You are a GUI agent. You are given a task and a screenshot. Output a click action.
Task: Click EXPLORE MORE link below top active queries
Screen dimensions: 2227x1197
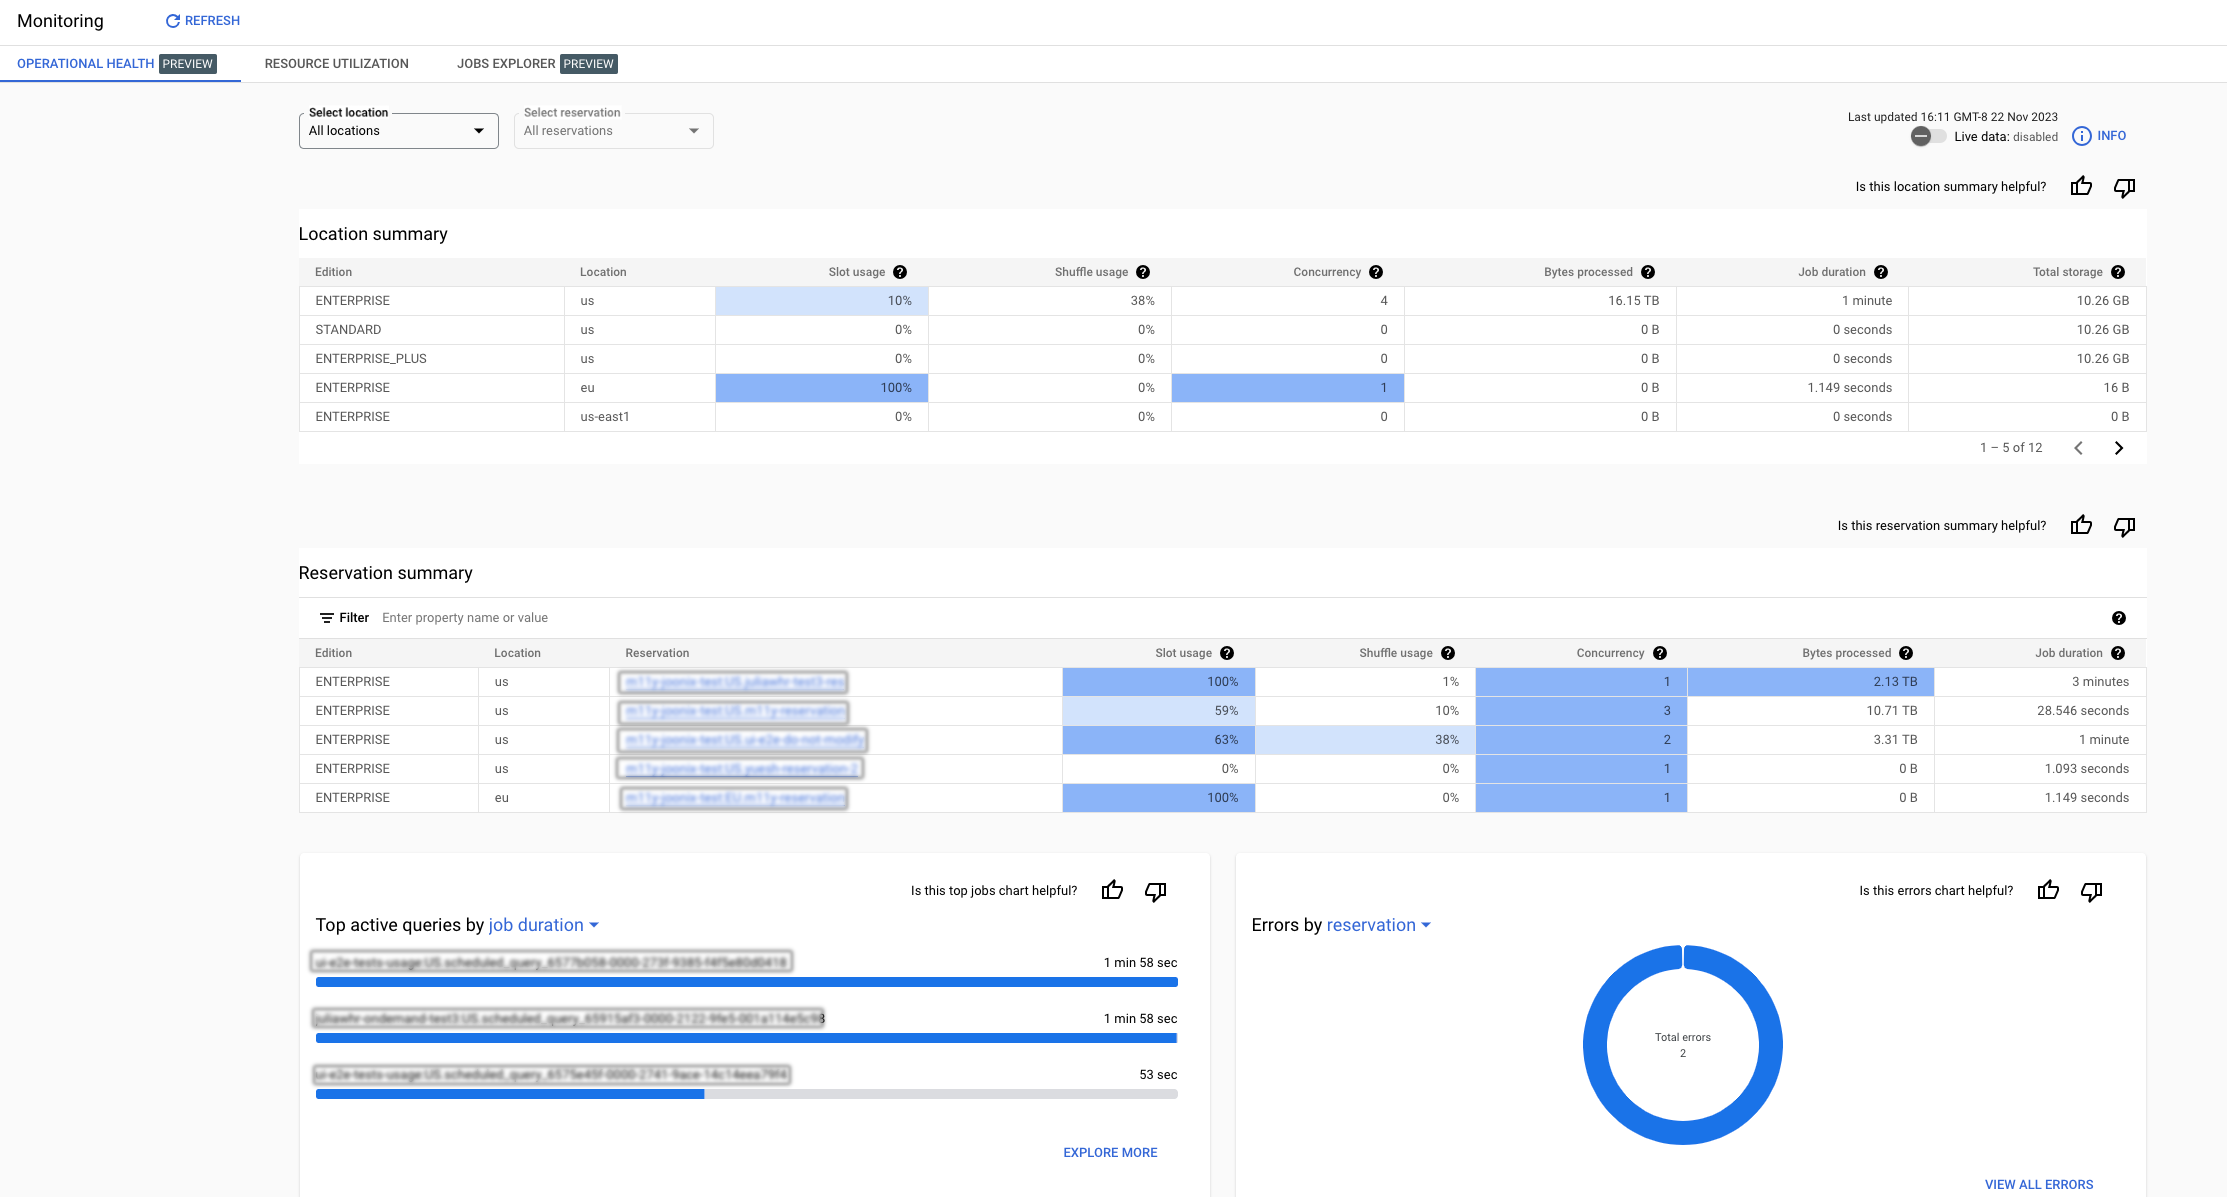[1110, 1151]
